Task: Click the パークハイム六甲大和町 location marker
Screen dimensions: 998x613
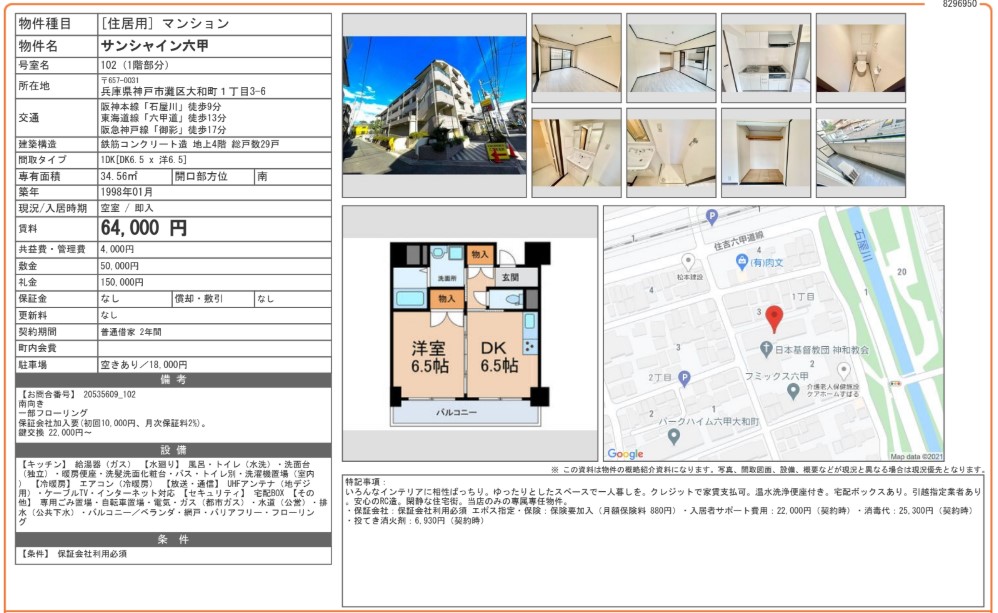Action: [673, 436]
